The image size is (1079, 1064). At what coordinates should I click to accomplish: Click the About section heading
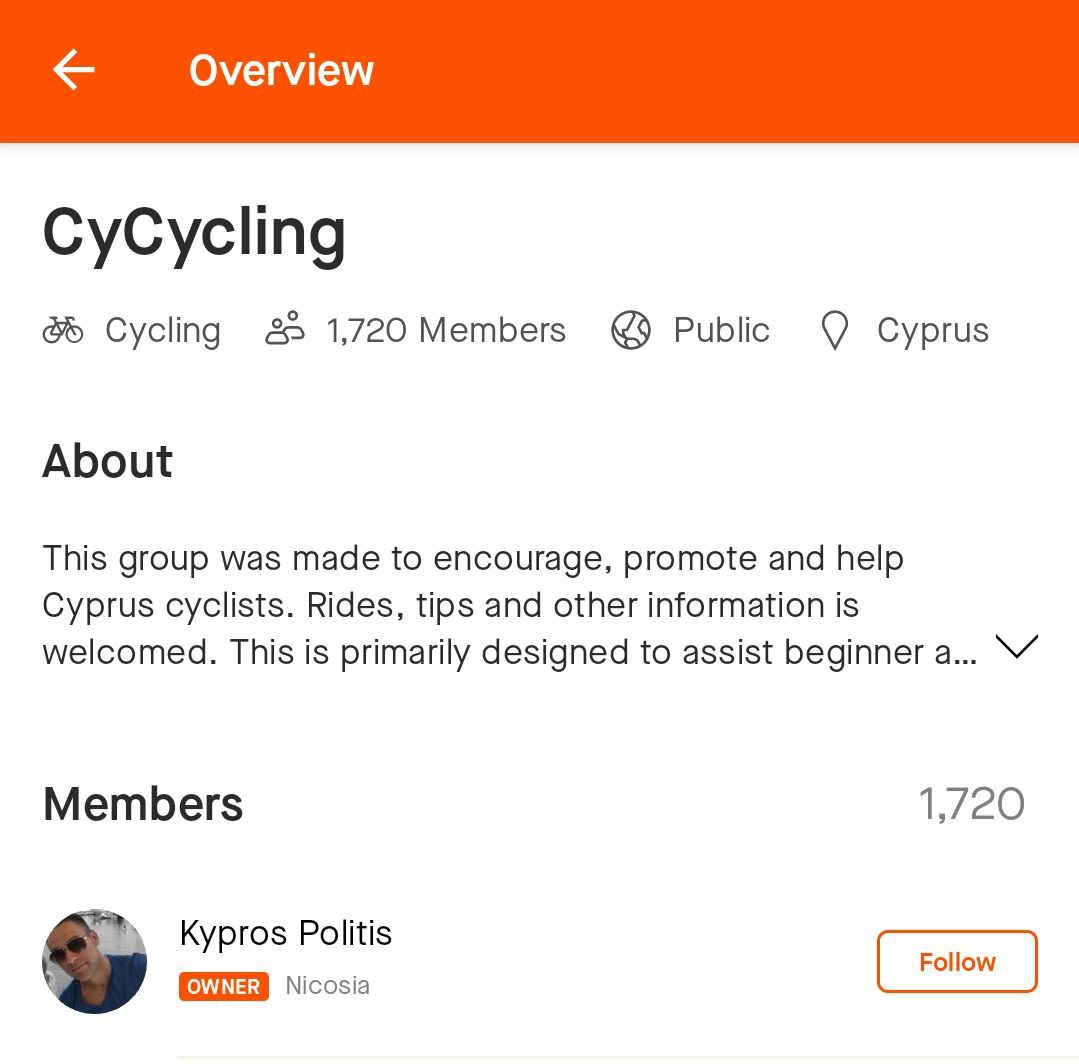coord(108,461)
